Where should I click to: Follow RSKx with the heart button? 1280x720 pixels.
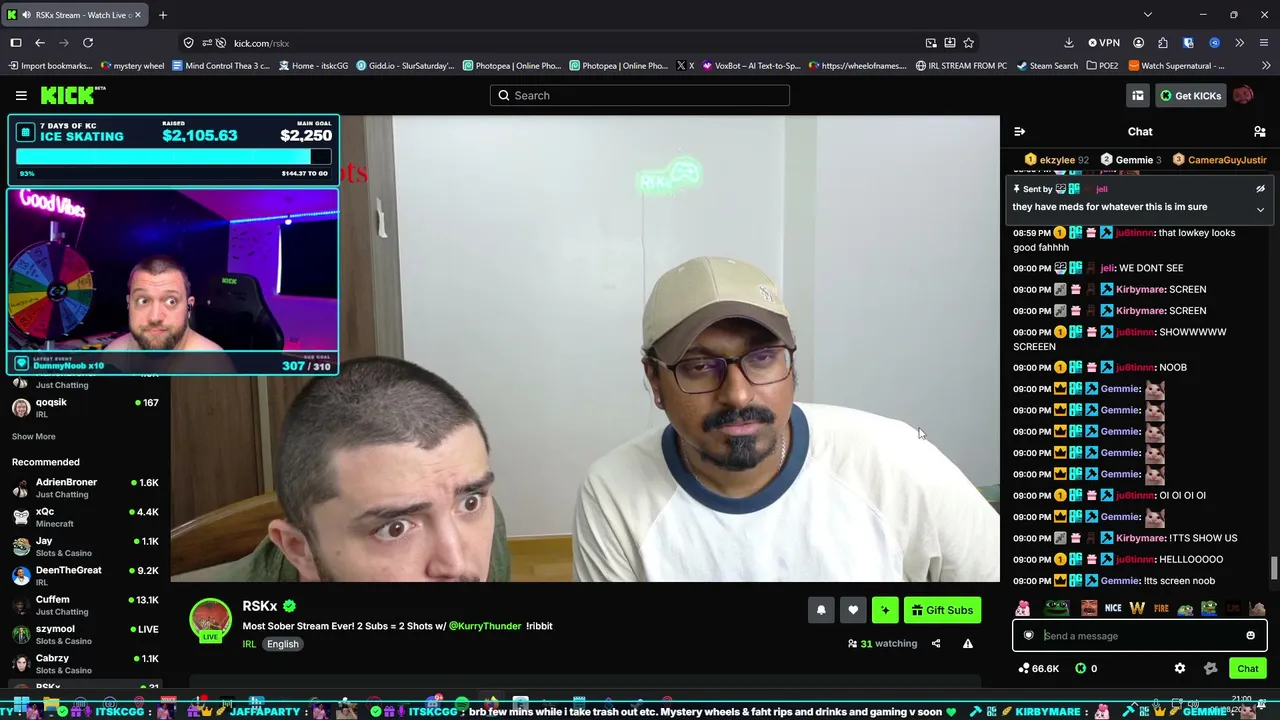(853, 610)
